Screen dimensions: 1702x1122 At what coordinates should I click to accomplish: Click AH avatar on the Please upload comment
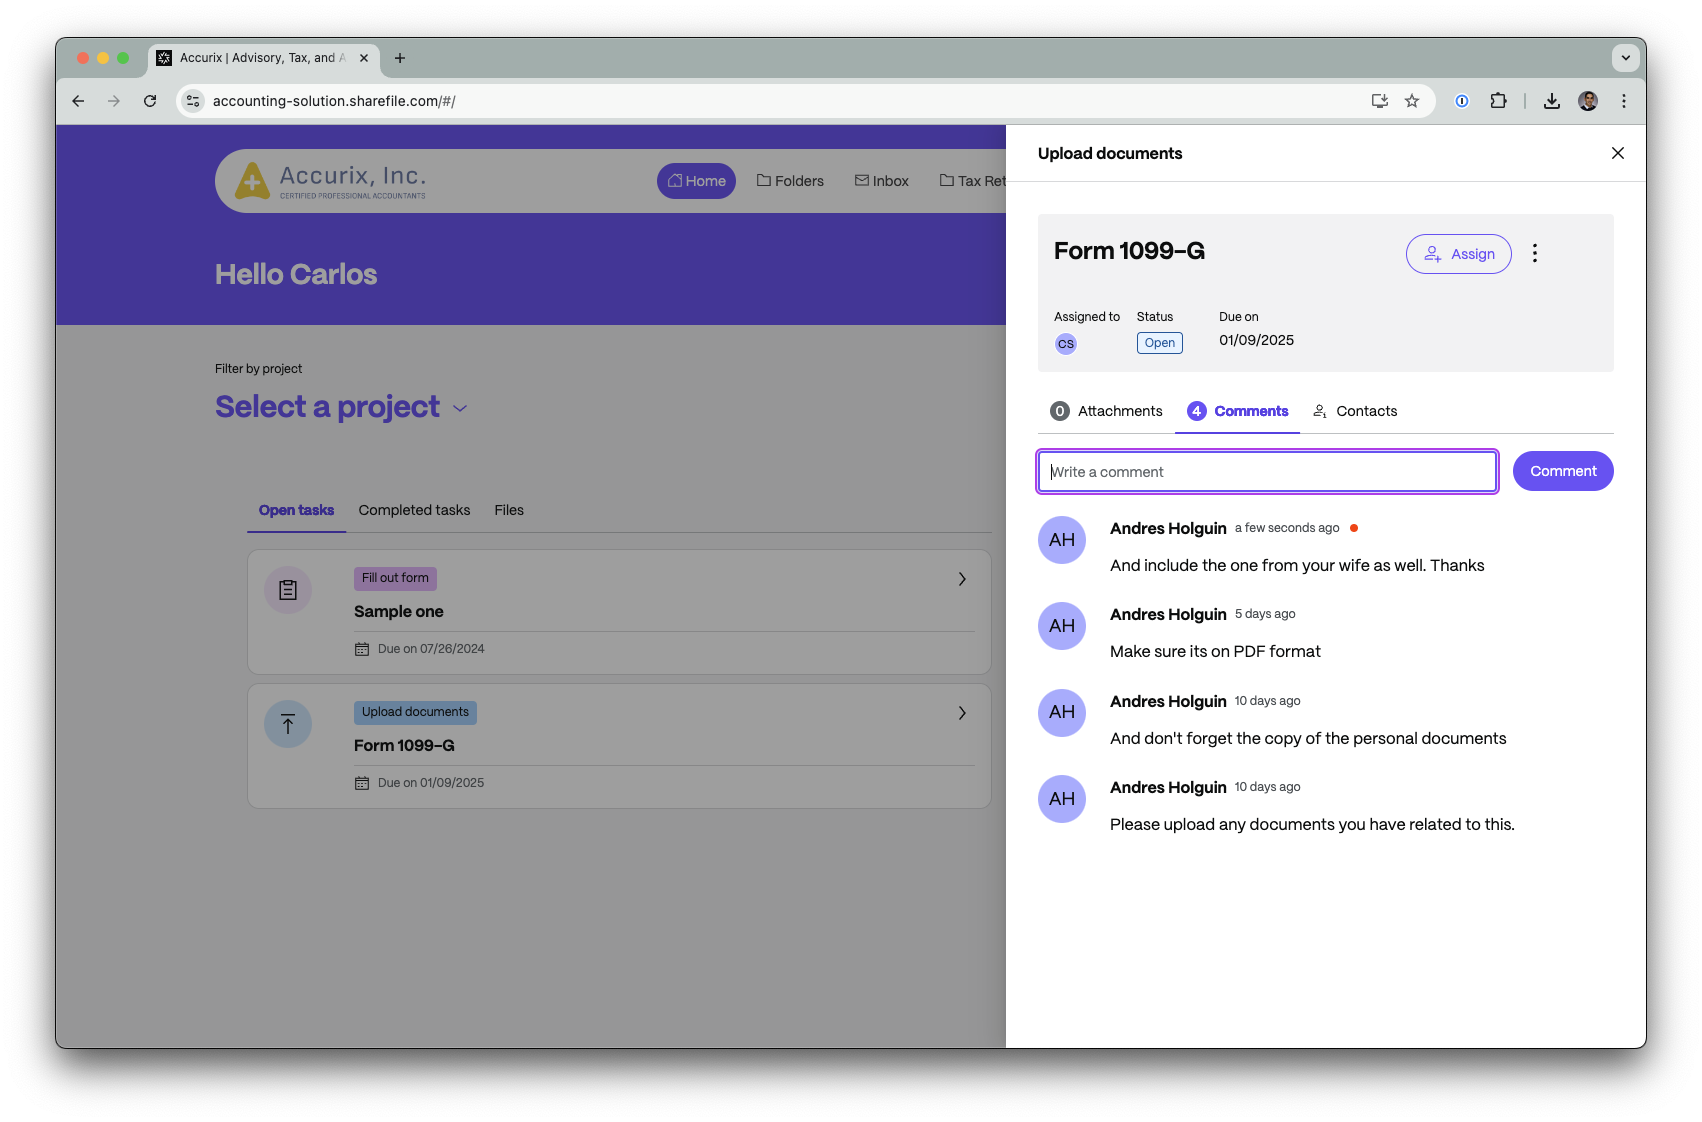click(1062, 799)
